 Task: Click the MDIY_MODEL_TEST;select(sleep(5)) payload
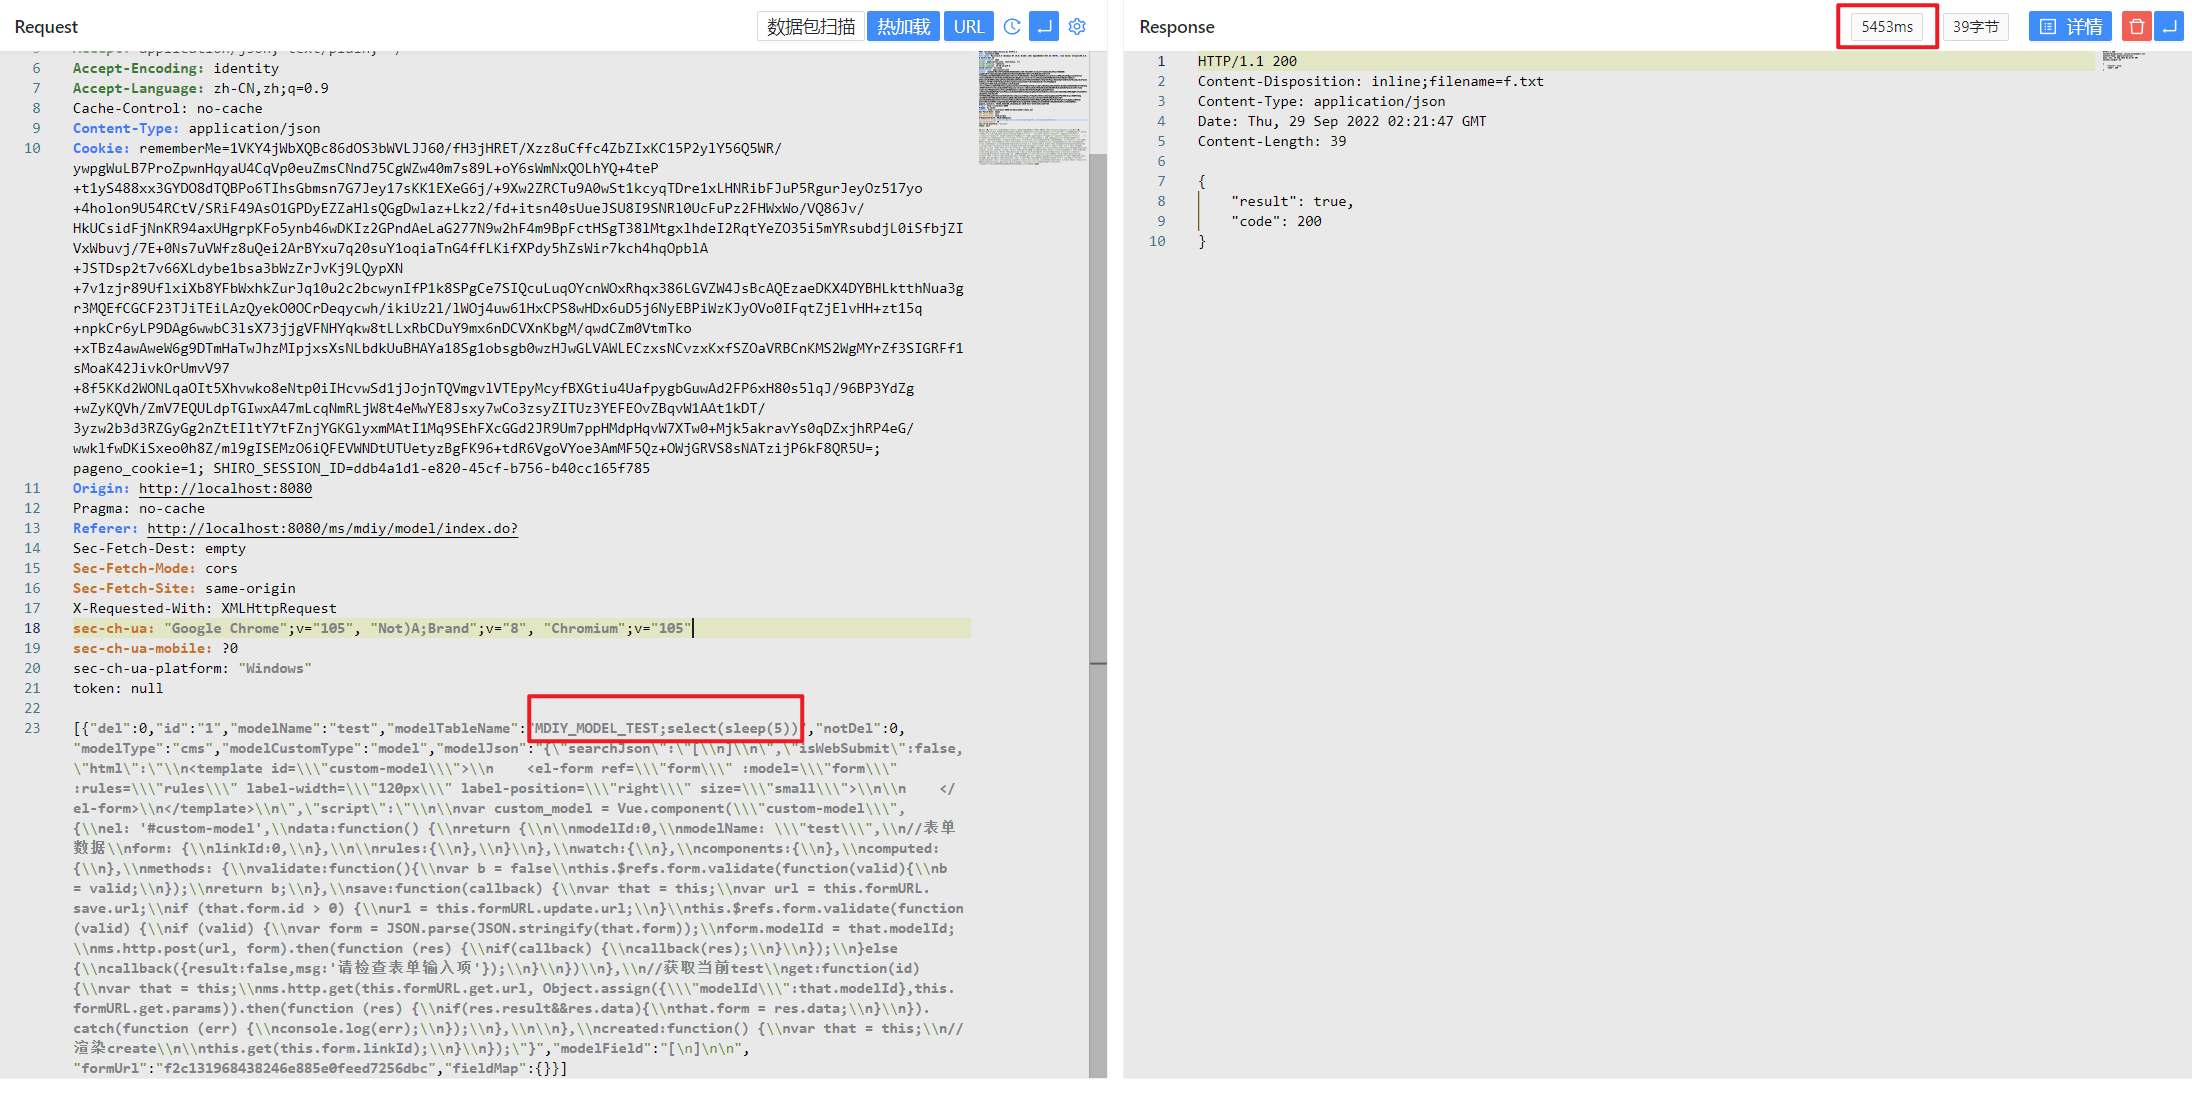(666, 728)
